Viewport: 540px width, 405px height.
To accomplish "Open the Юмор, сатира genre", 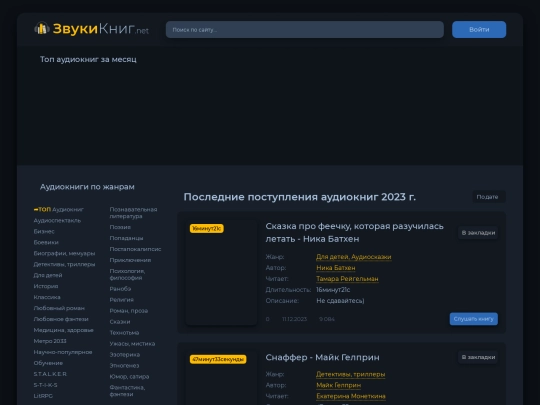I will [x=129, y=377].
